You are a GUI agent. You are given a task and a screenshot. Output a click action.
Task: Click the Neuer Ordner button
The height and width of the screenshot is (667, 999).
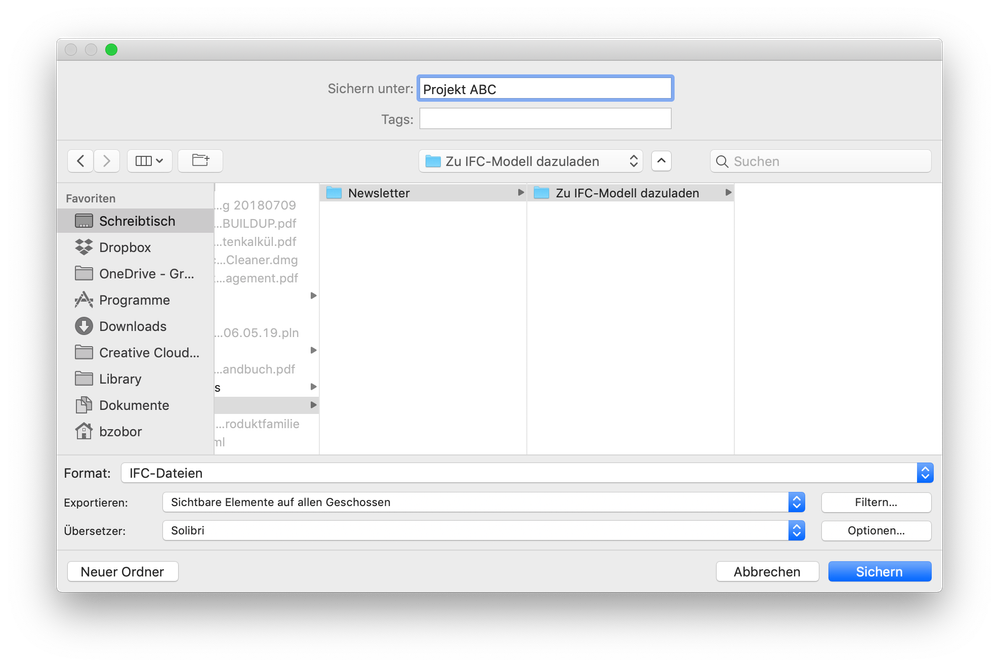coord(122,571)
